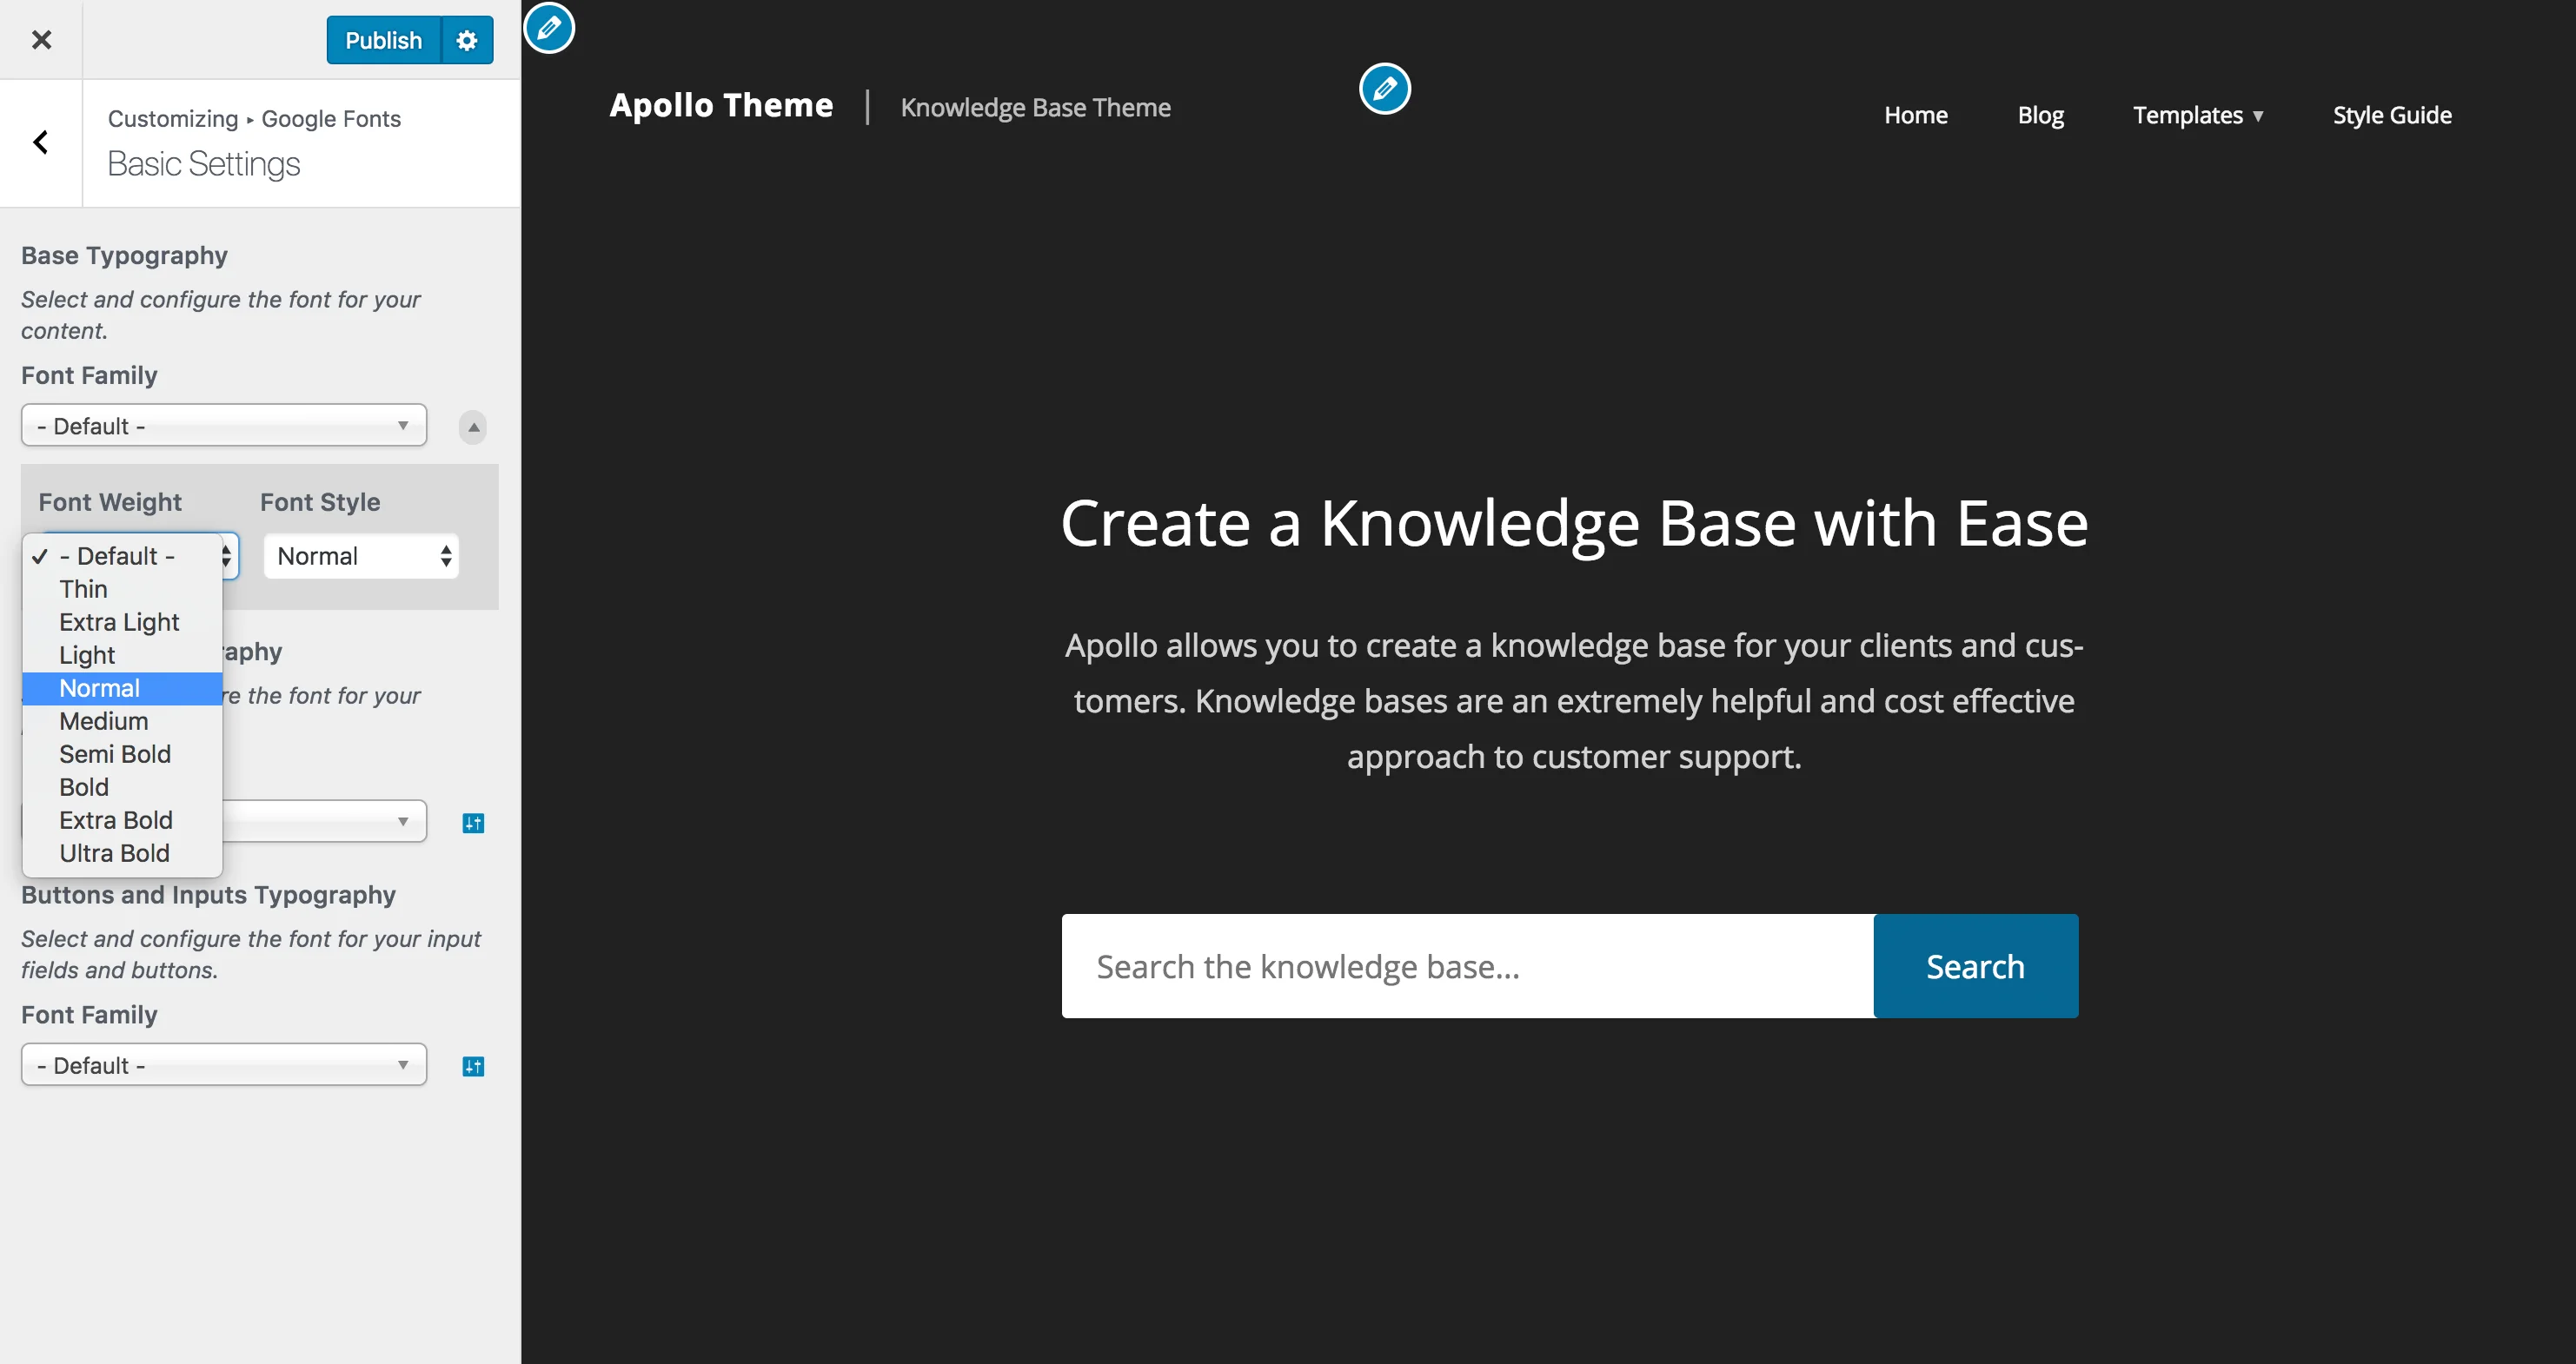Open Base Typography Font Family dropdown
The image size is (2576, 1364).
pos(224,426)
